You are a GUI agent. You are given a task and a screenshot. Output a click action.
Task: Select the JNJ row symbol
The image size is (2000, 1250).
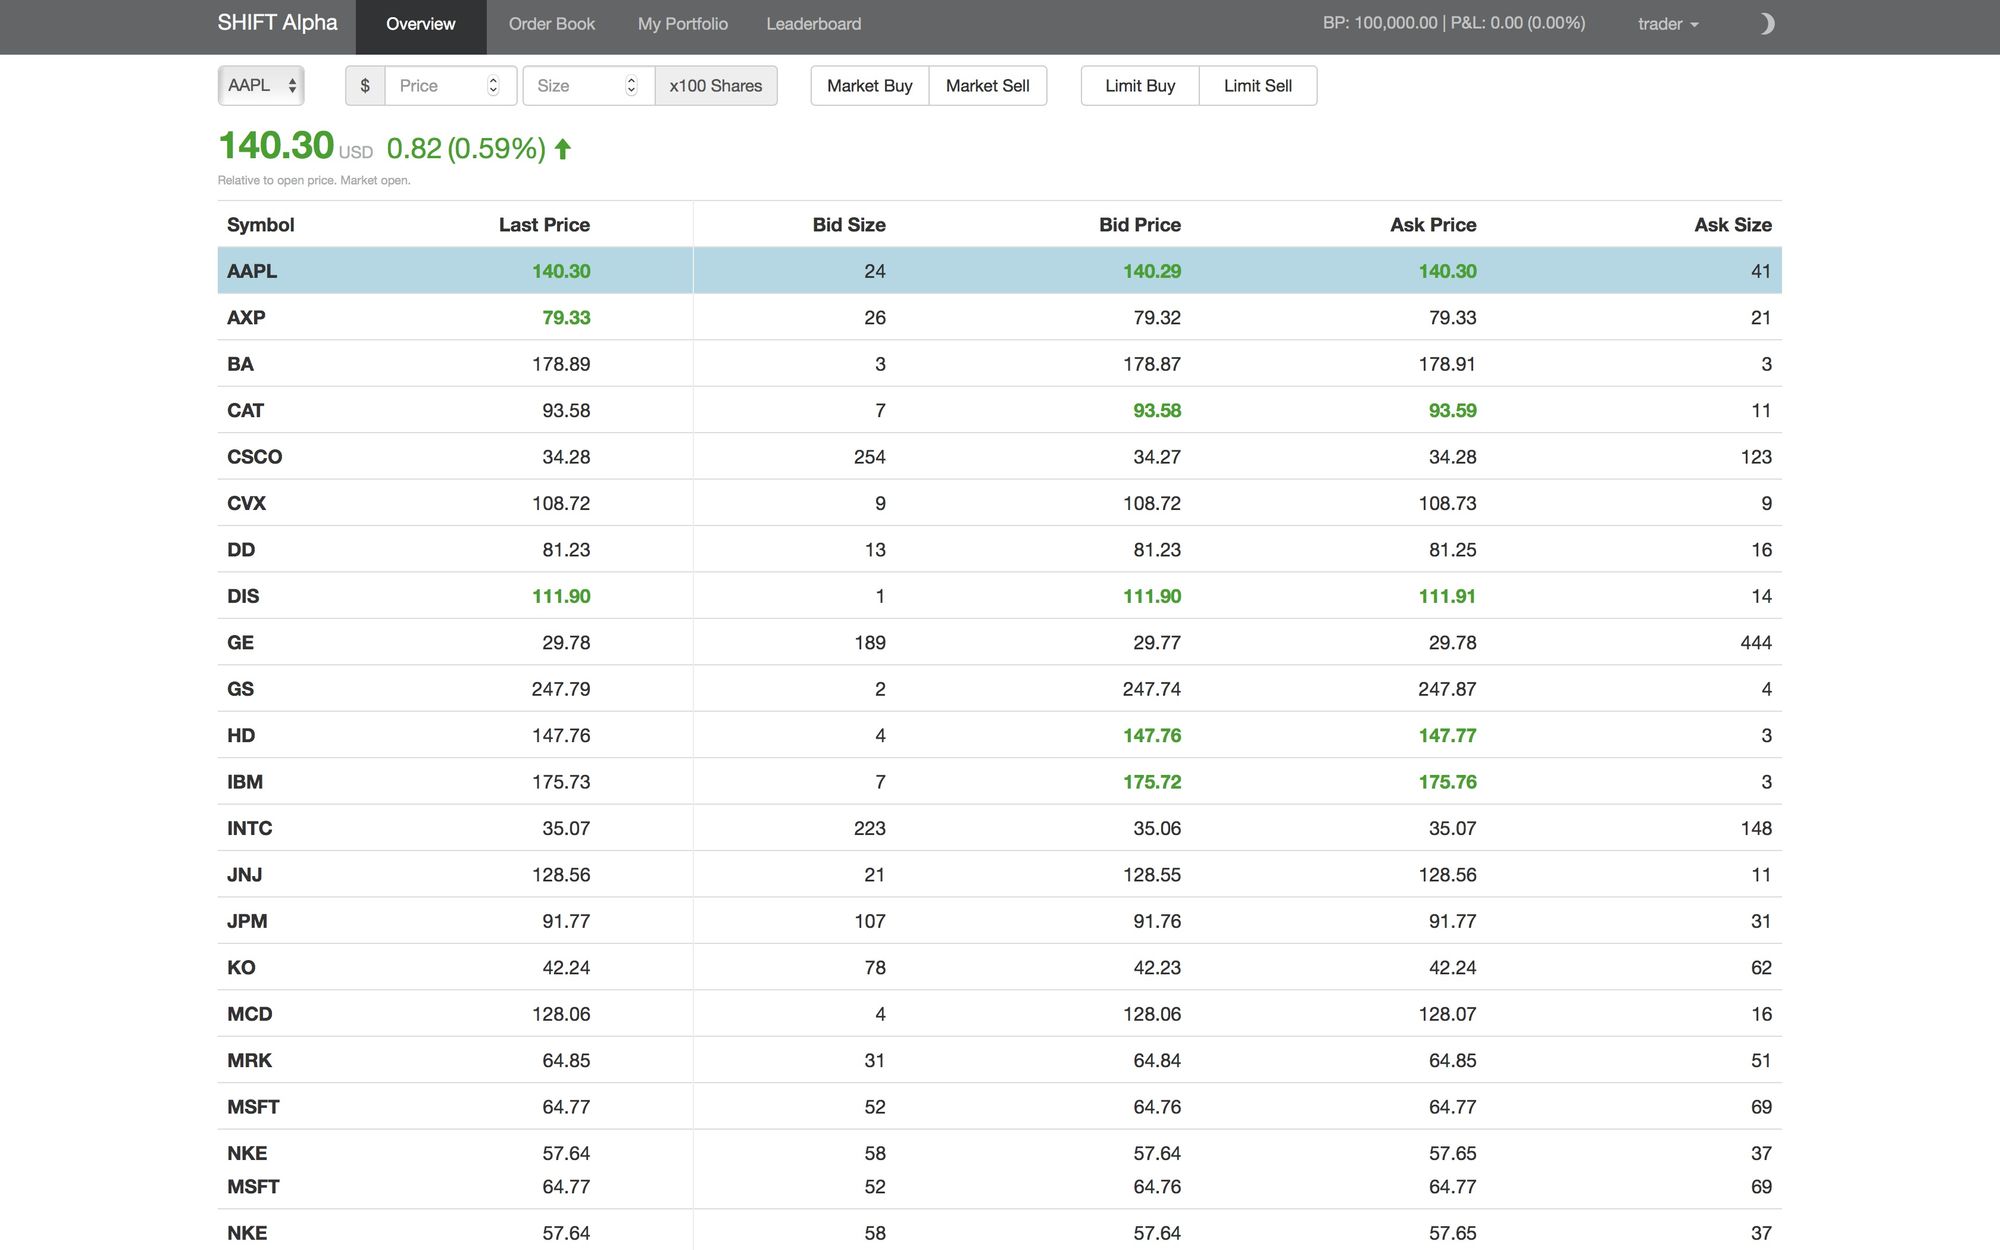coord(245,875)
